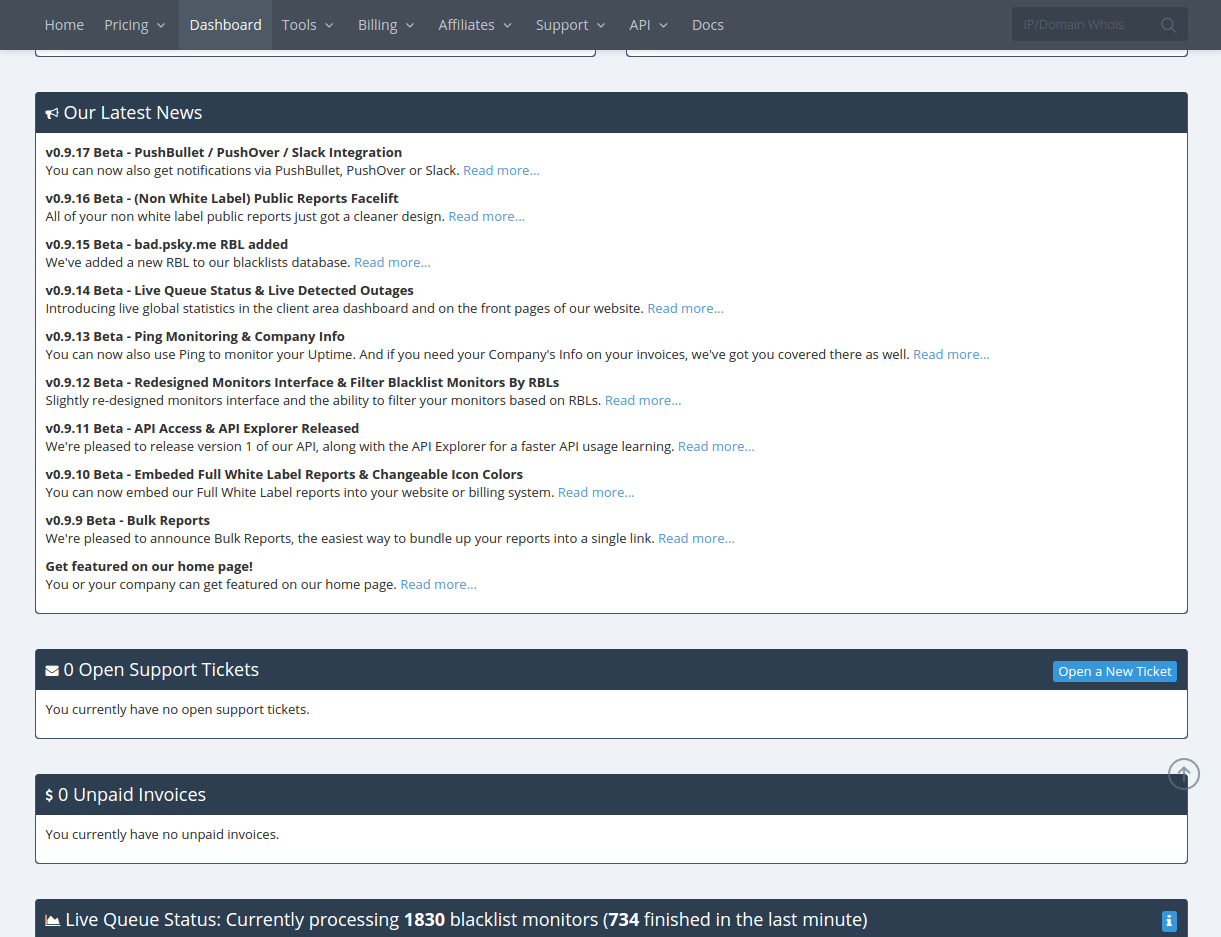Expand the Support dropdown menu
Screen dimensions: 1221x937
[570, 25]
